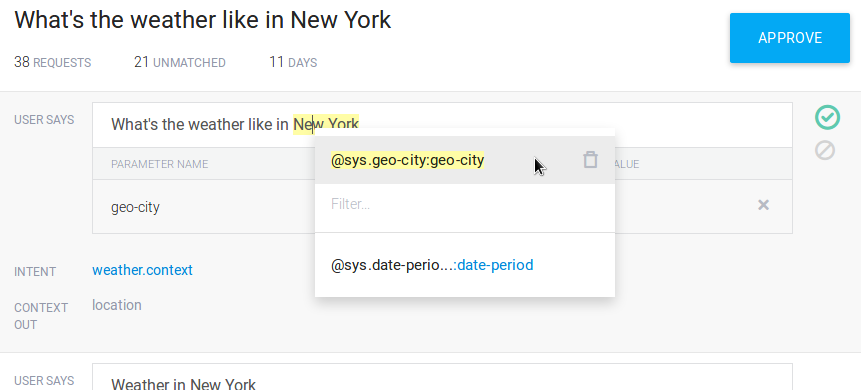This screenshot has height=390, width=861.
Task: Click the 38 REQUESTS counter
Action: tap(53, 63)
